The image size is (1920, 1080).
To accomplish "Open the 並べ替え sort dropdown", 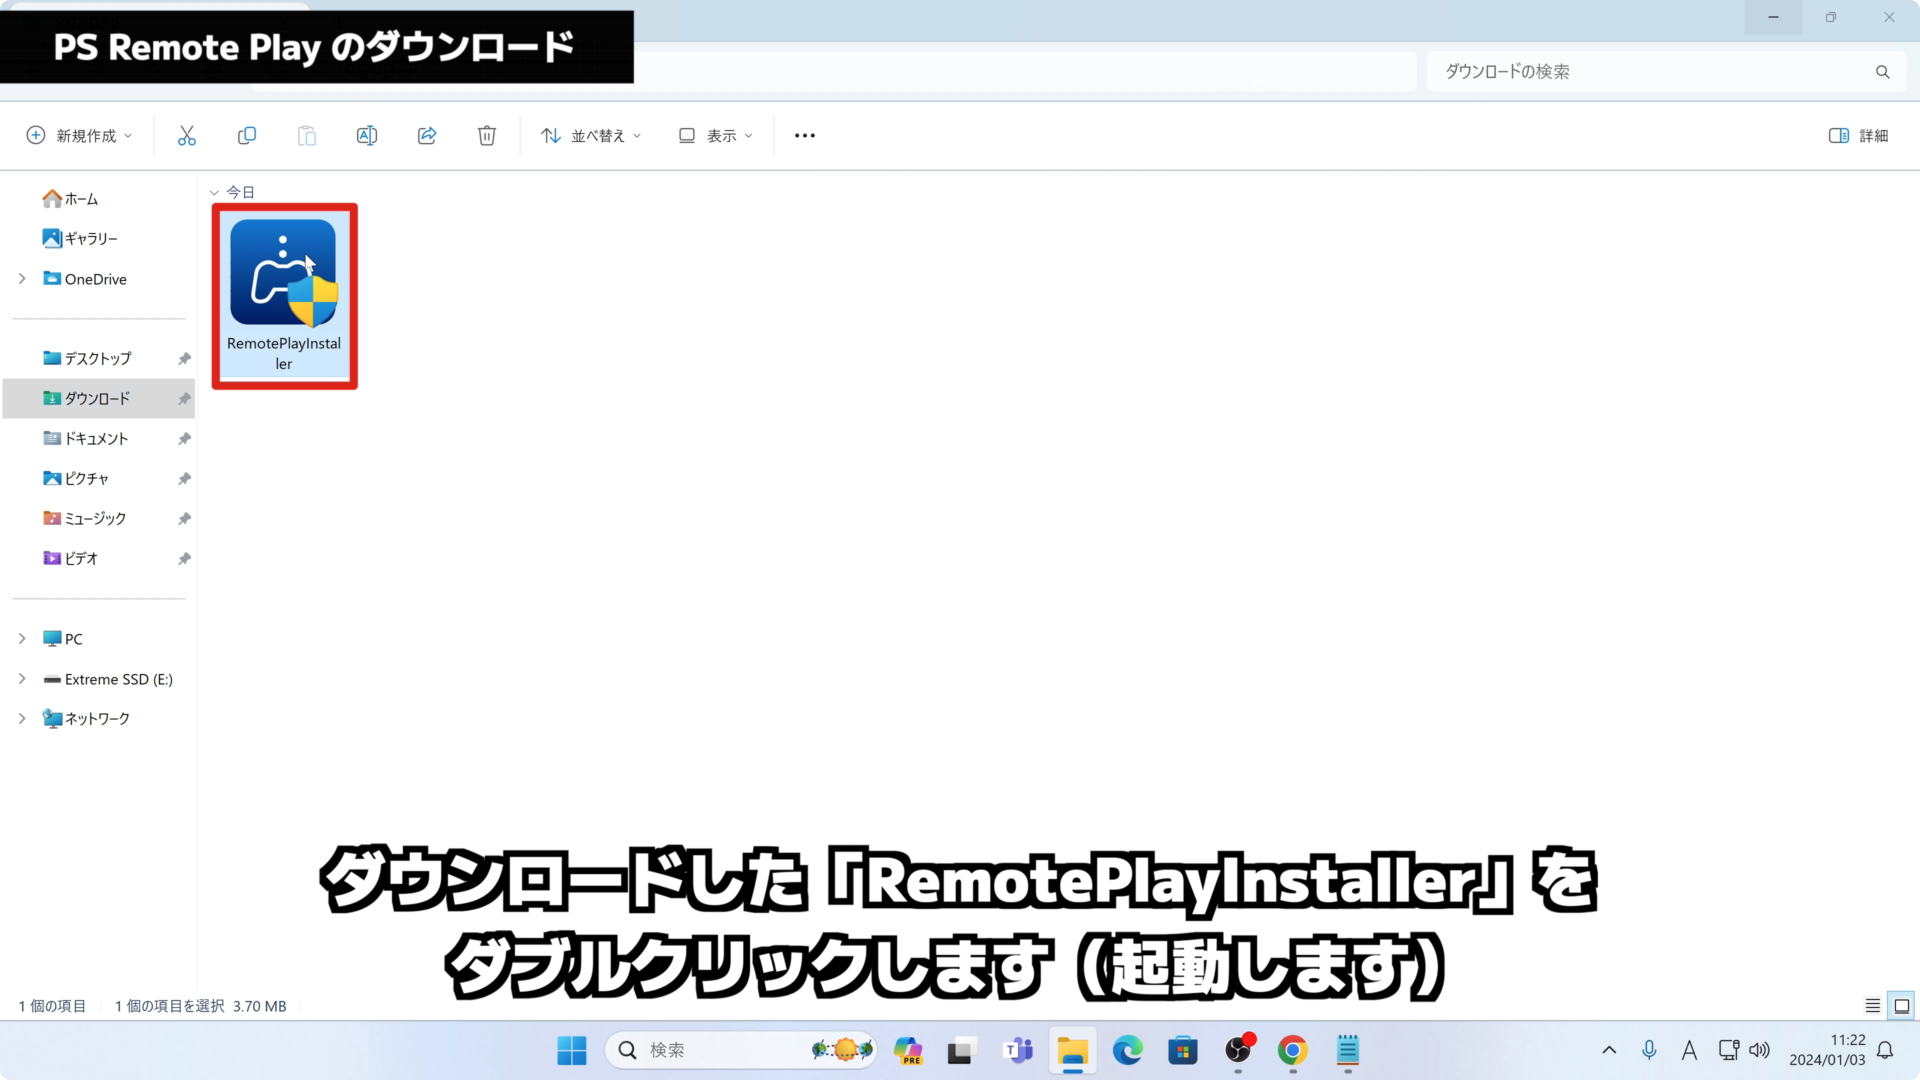I will pyautogui.click(x=590, y=135).
